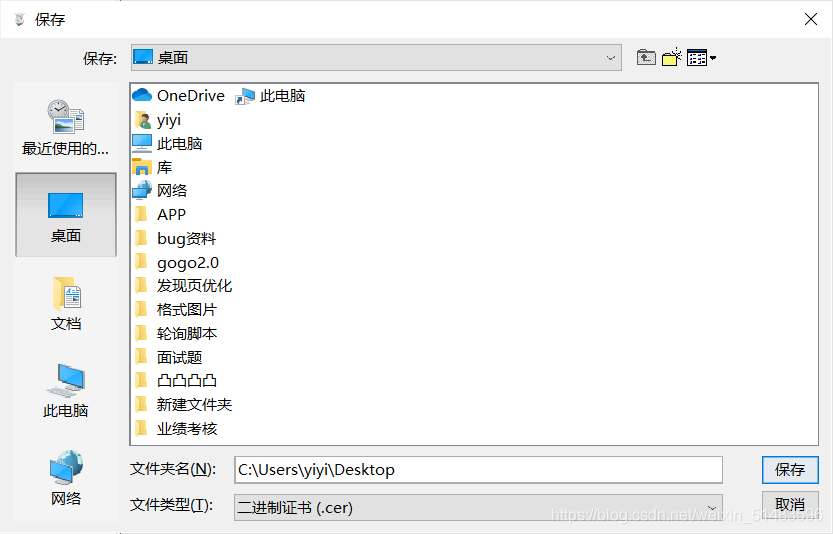Select 网络 item in file list
The image size is (833, 534).
point(160,191)
